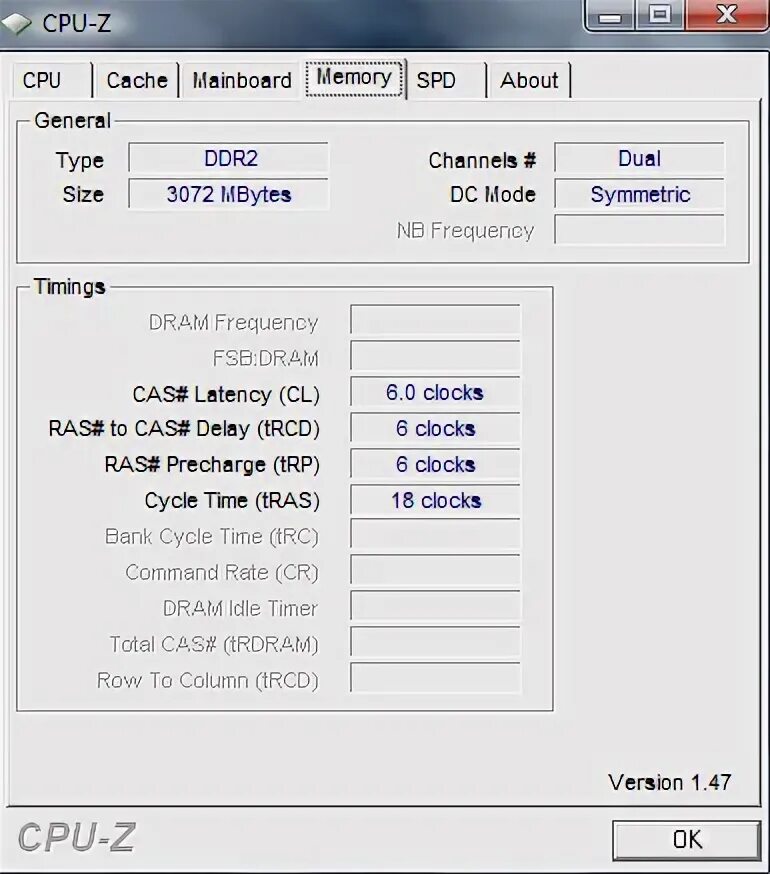Click the 'Version 1.47' text
Screen dimensions: 770x874
pyautogui.click(x=669, y=783)
